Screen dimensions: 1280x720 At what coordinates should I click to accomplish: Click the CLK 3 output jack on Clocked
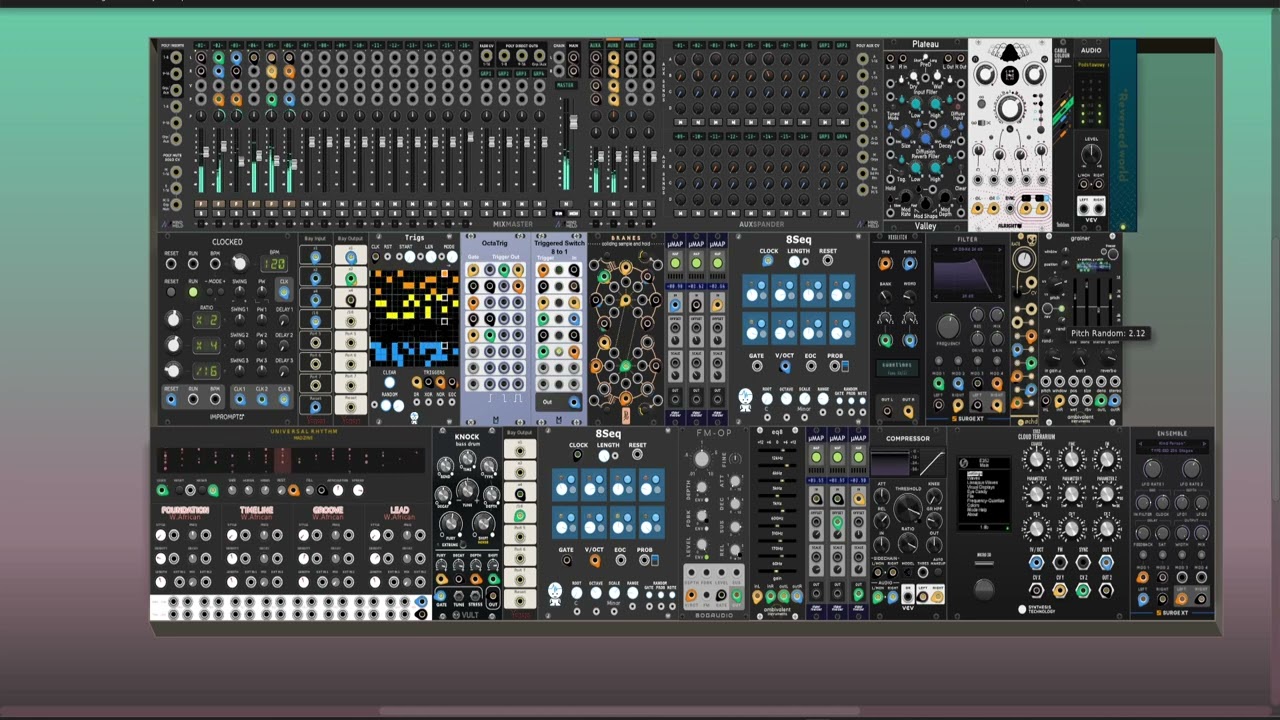(x=284, y=399)
